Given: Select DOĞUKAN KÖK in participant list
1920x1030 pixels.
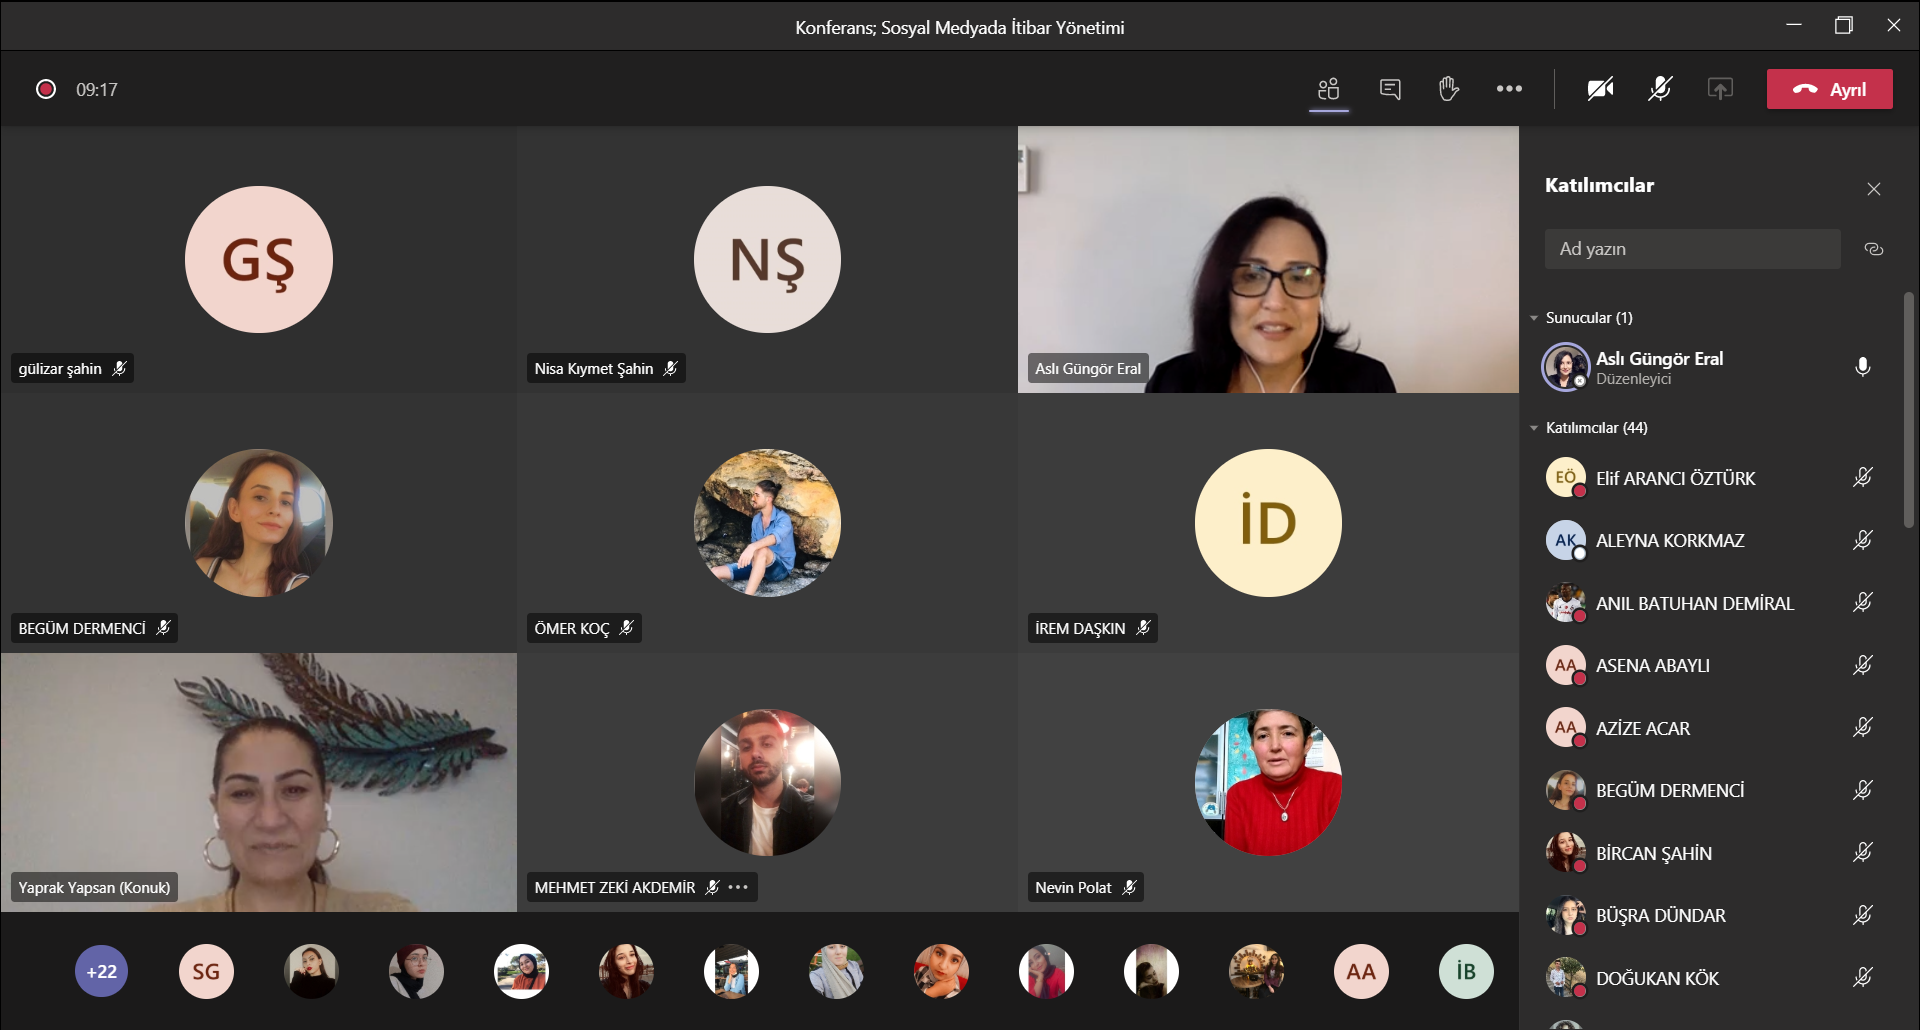Looking at the screenshot, I should click(x=1712, y=978).
